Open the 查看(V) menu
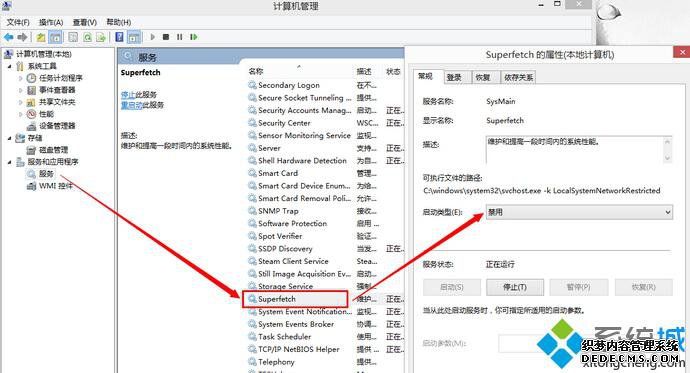This screenshot has height=373, width=690. (84, 22)
